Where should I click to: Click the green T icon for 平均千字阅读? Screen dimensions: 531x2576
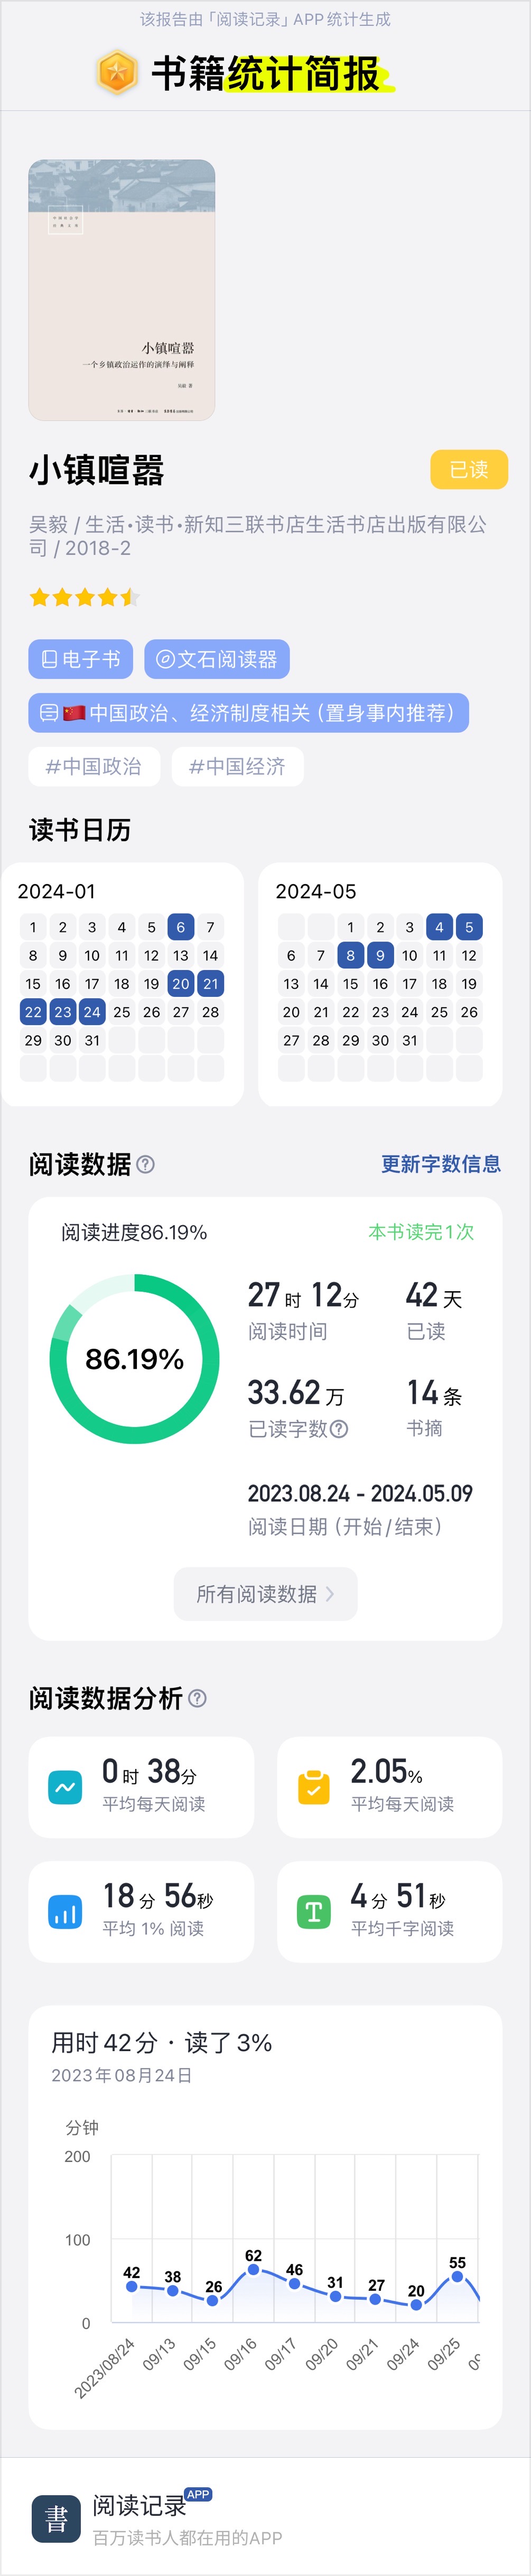[x=314, y=1912]
